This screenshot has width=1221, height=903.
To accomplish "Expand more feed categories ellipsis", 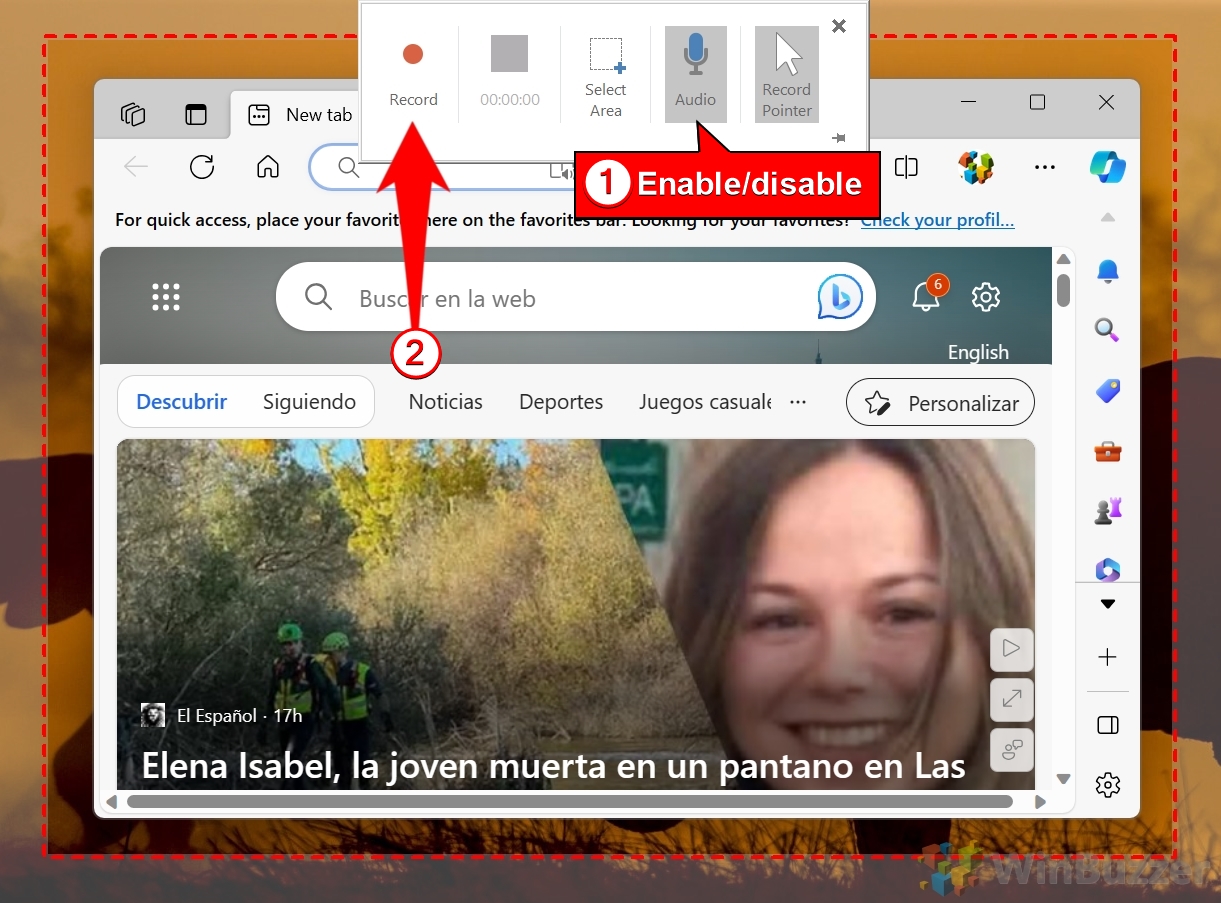I will coord(798,402).
